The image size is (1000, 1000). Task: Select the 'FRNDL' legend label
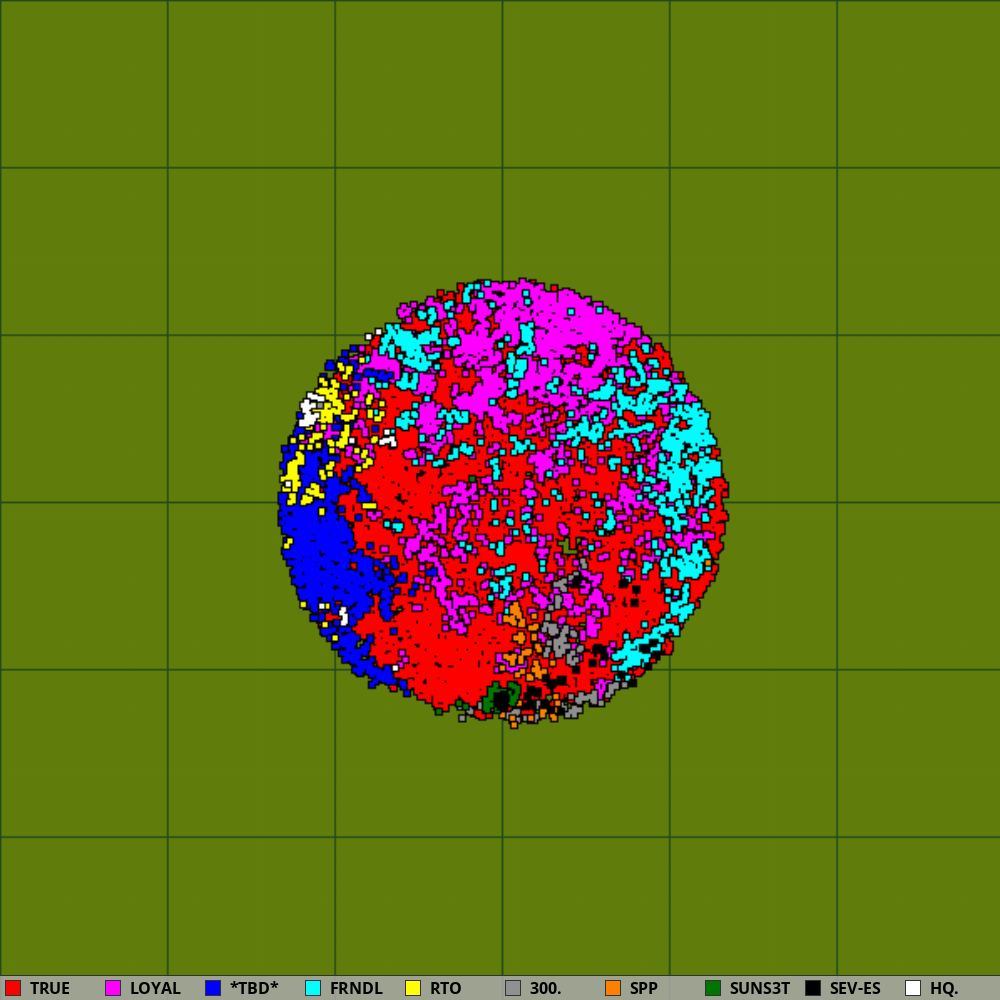pos(357,989)
